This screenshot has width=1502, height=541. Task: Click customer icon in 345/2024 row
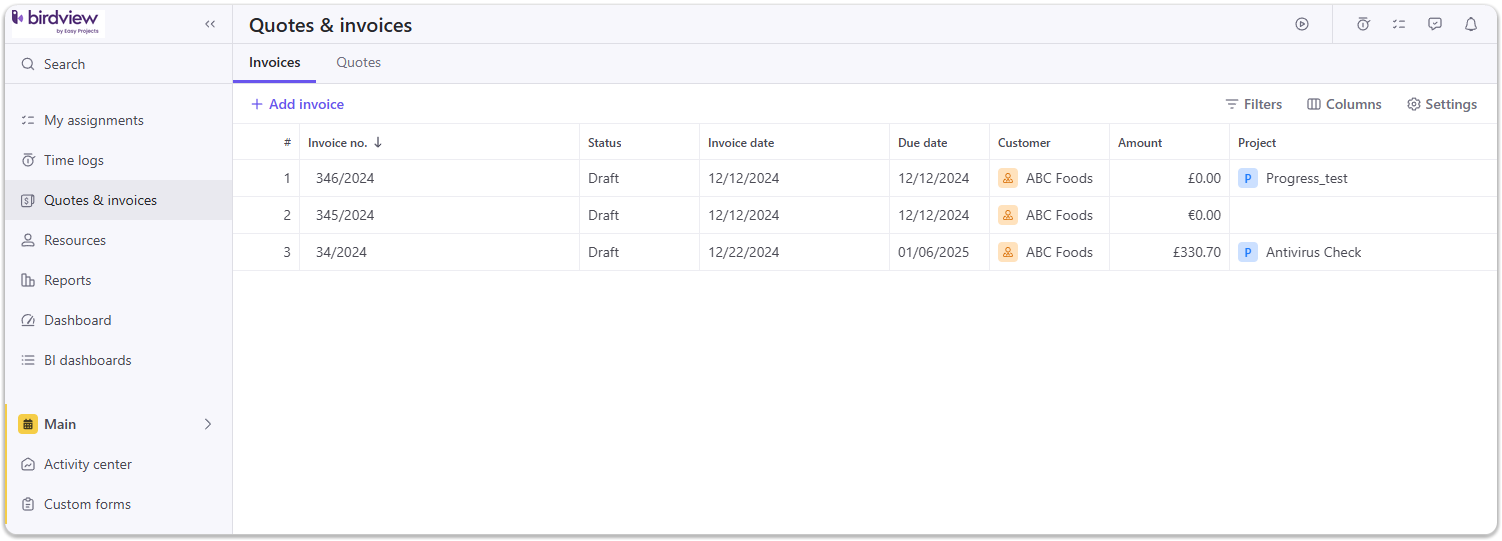coord(1008,215)
